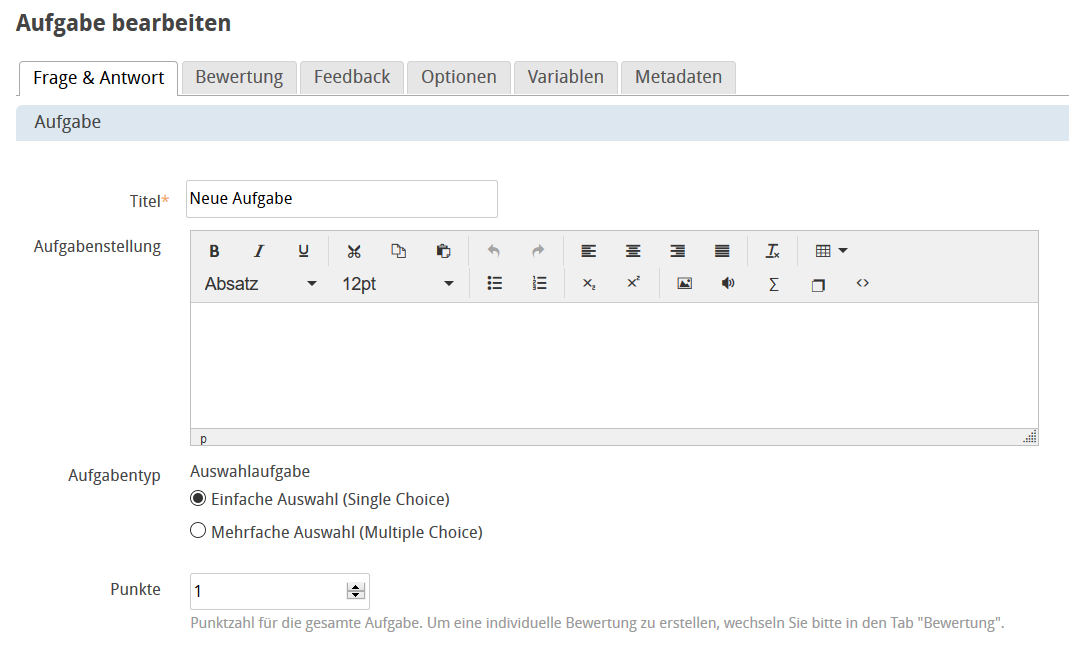1069x654 pixels.
Task: Insert an audio file using the speaker icon
Action: 727,284
